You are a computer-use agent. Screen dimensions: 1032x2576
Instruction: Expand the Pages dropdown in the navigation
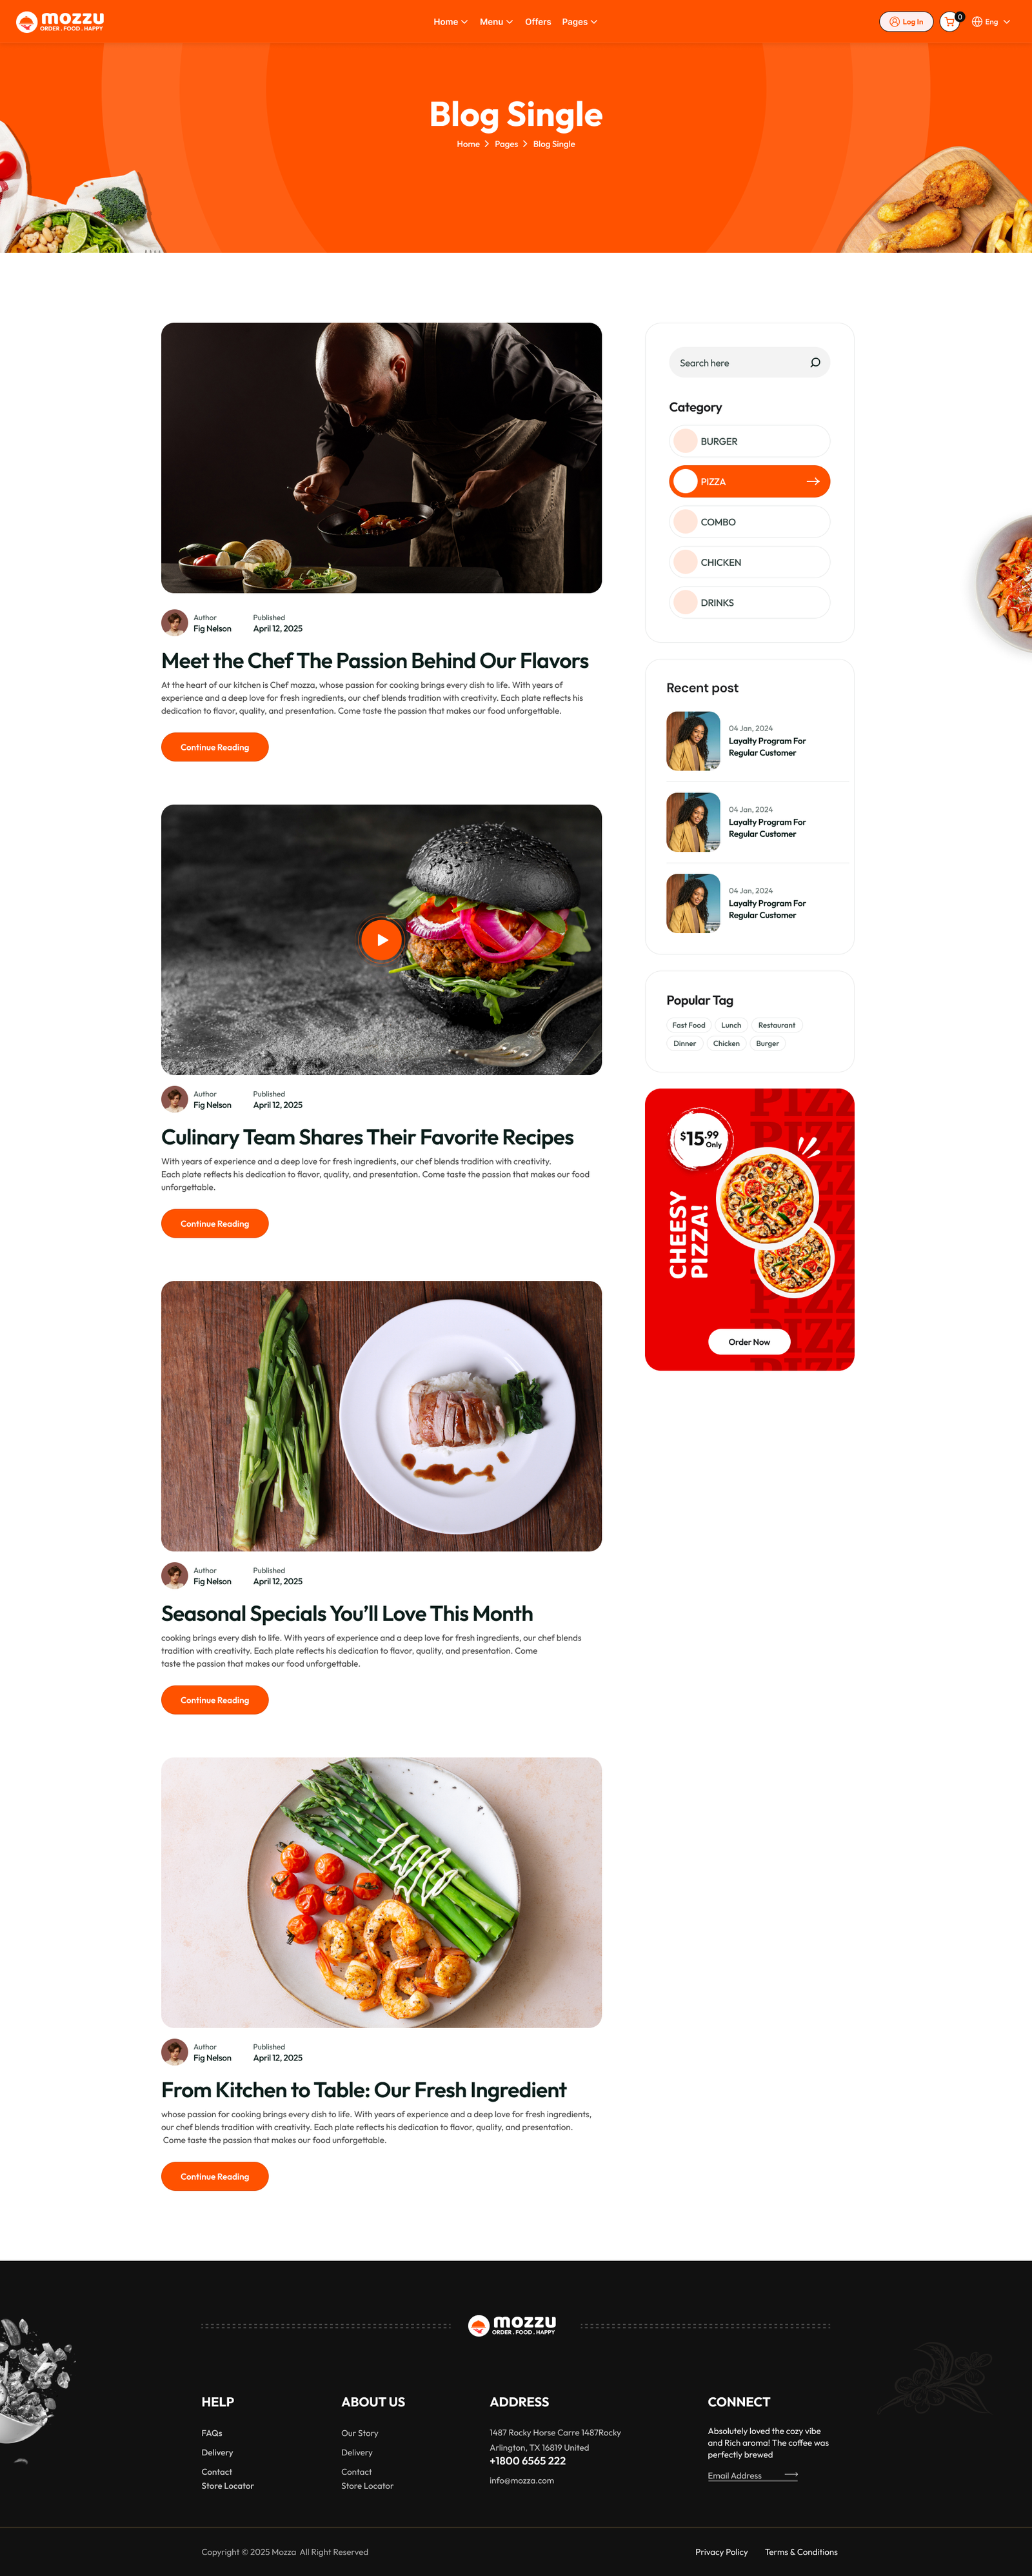pos(579,22)
